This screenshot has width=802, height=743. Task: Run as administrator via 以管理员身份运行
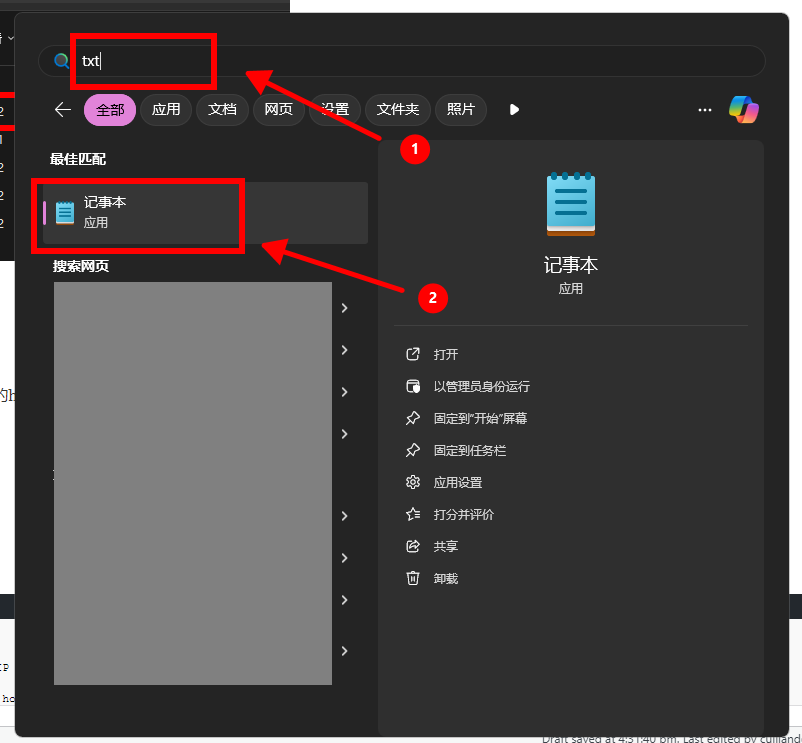tap(481, 386)
